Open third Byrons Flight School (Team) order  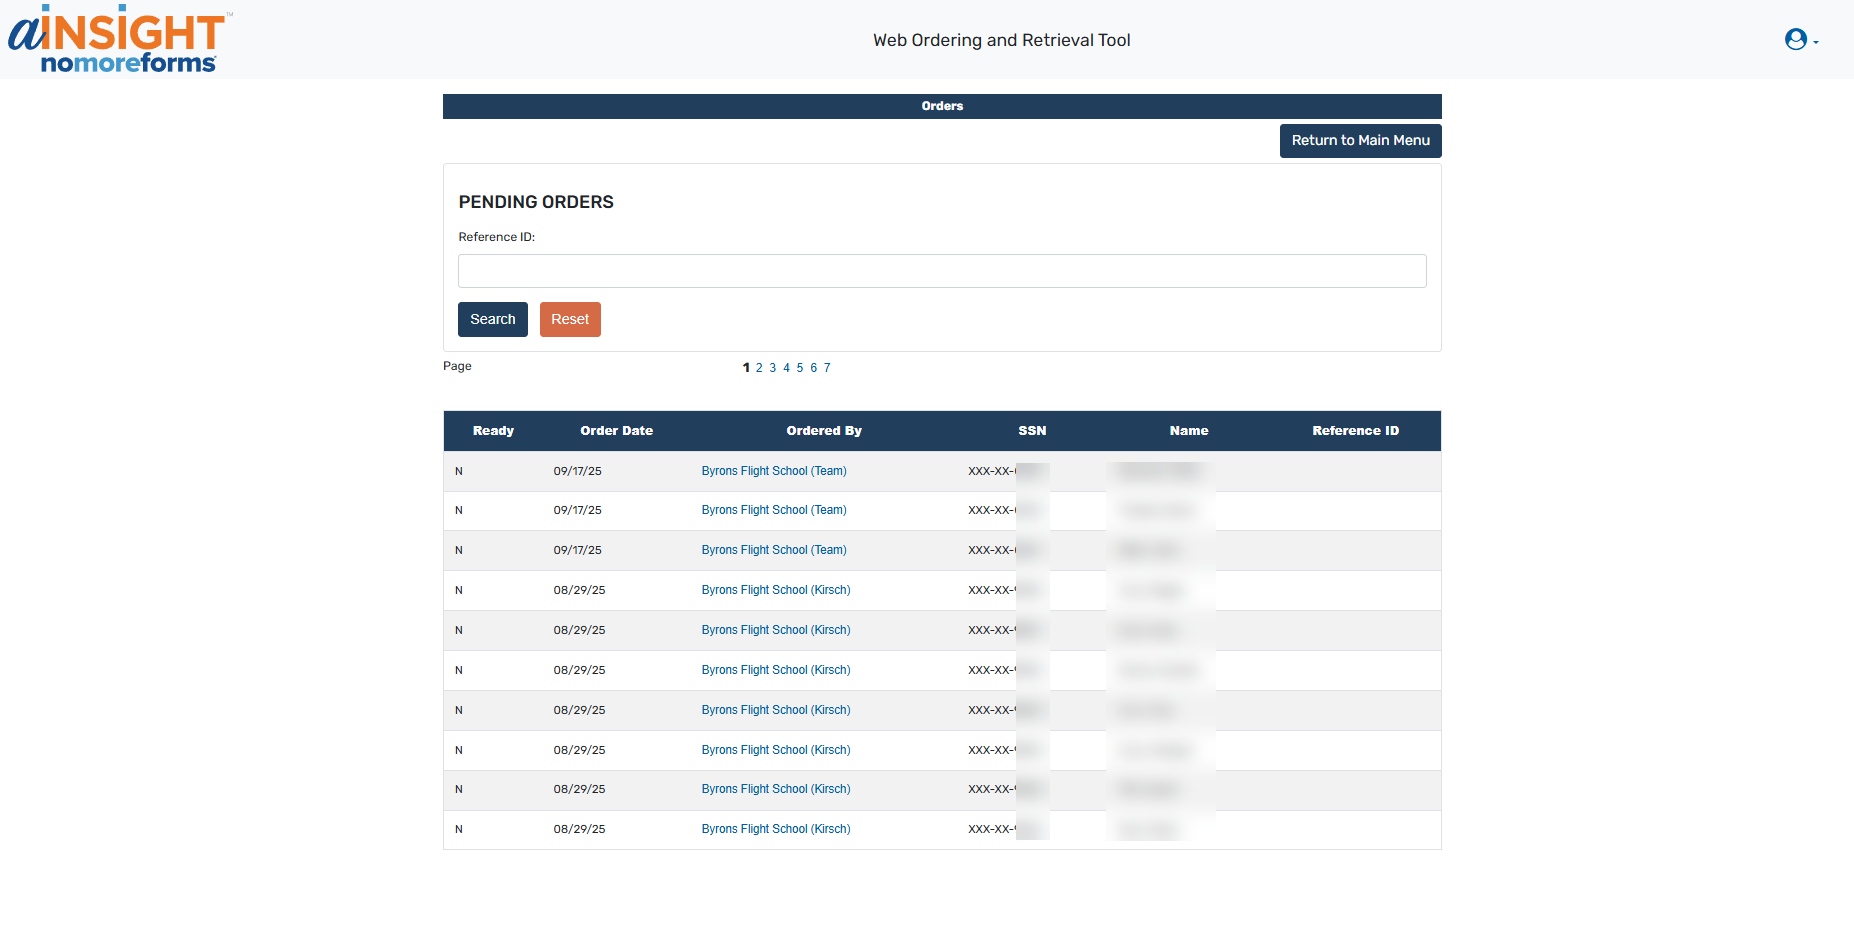point(773,550)
